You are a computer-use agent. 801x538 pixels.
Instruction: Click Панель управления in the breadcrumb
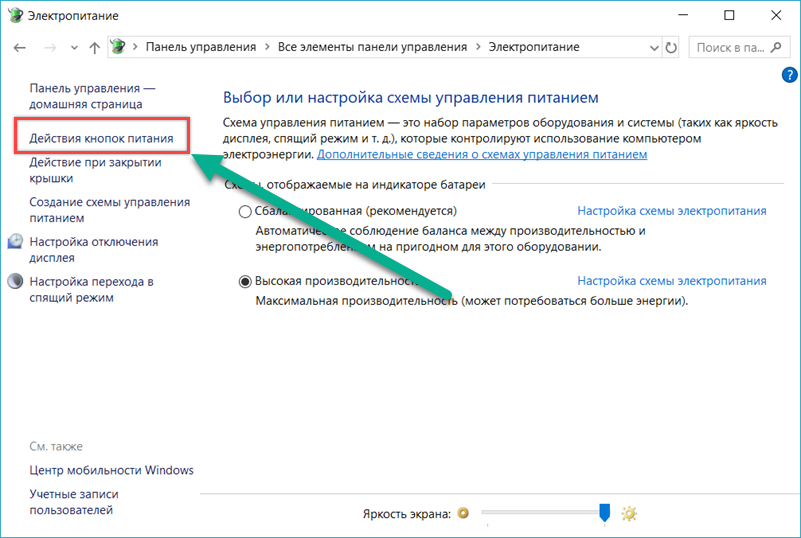201,47
